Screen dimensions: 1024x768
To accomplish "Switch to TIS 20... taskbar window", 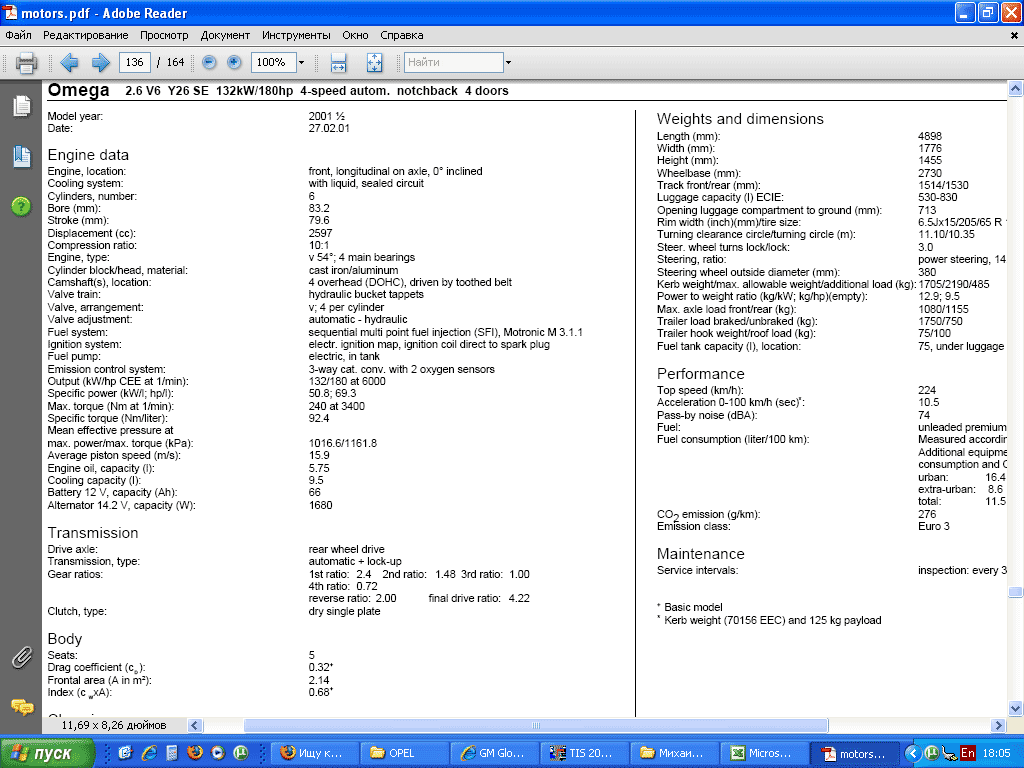I will 584,753.
